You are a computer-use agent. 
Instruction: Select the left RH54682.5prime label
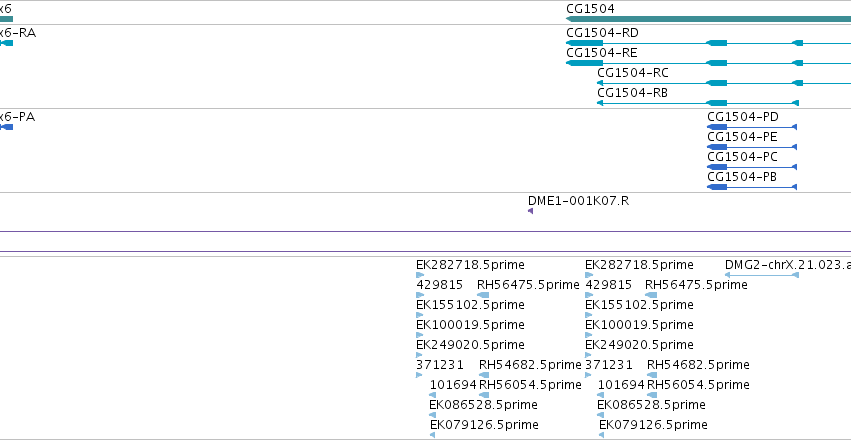(530, 365)
